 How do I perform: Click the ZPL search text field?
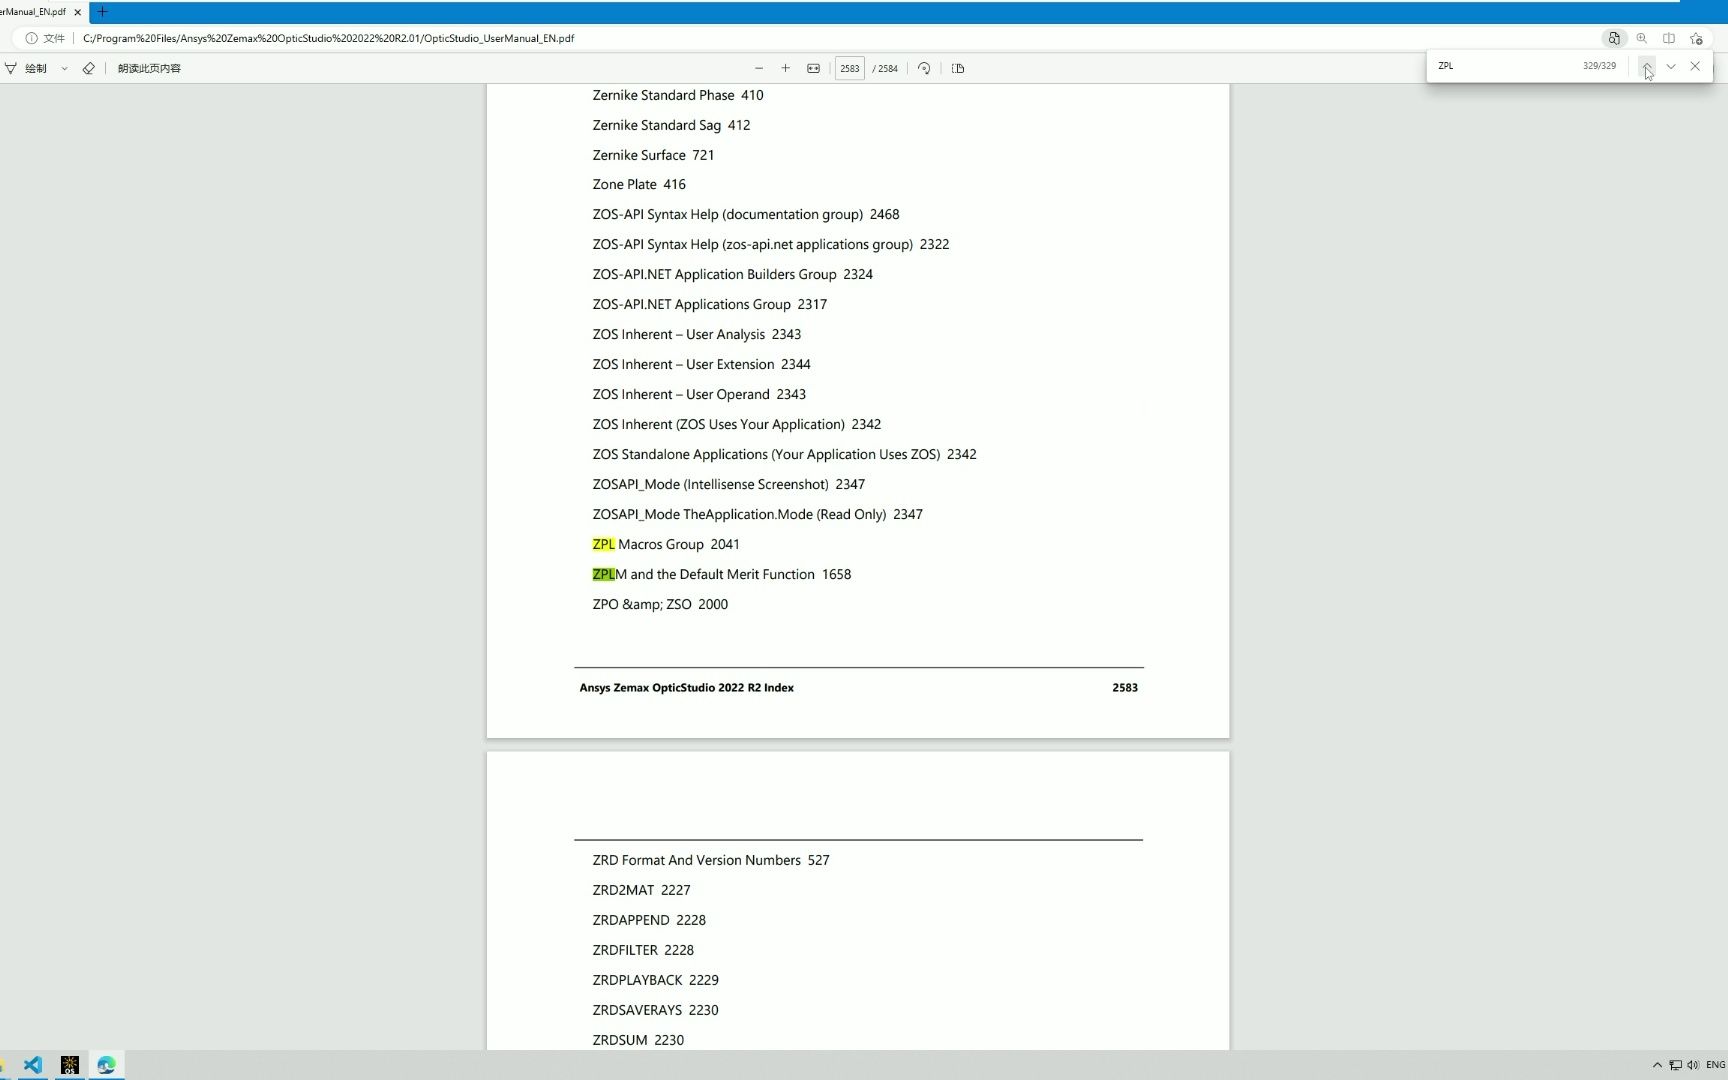tap(1503, 66)
